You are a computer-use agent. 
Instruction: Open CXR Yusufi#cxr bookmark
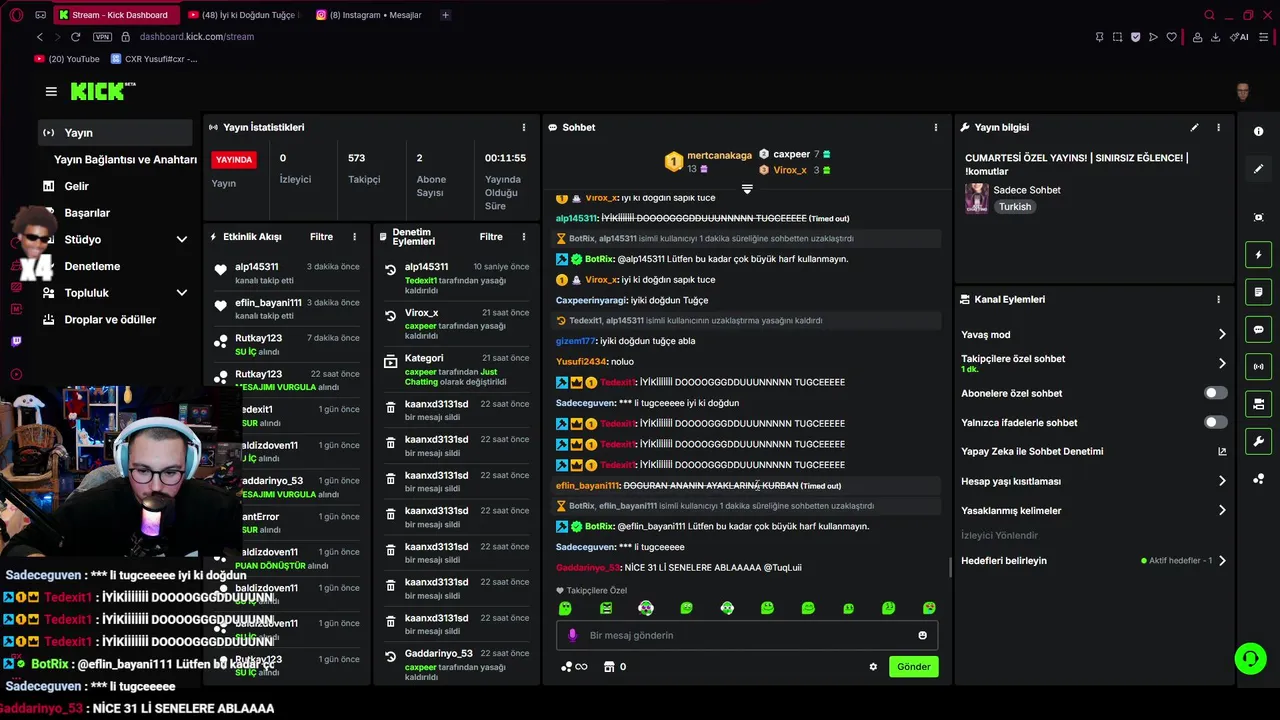(x=154, y=59)
